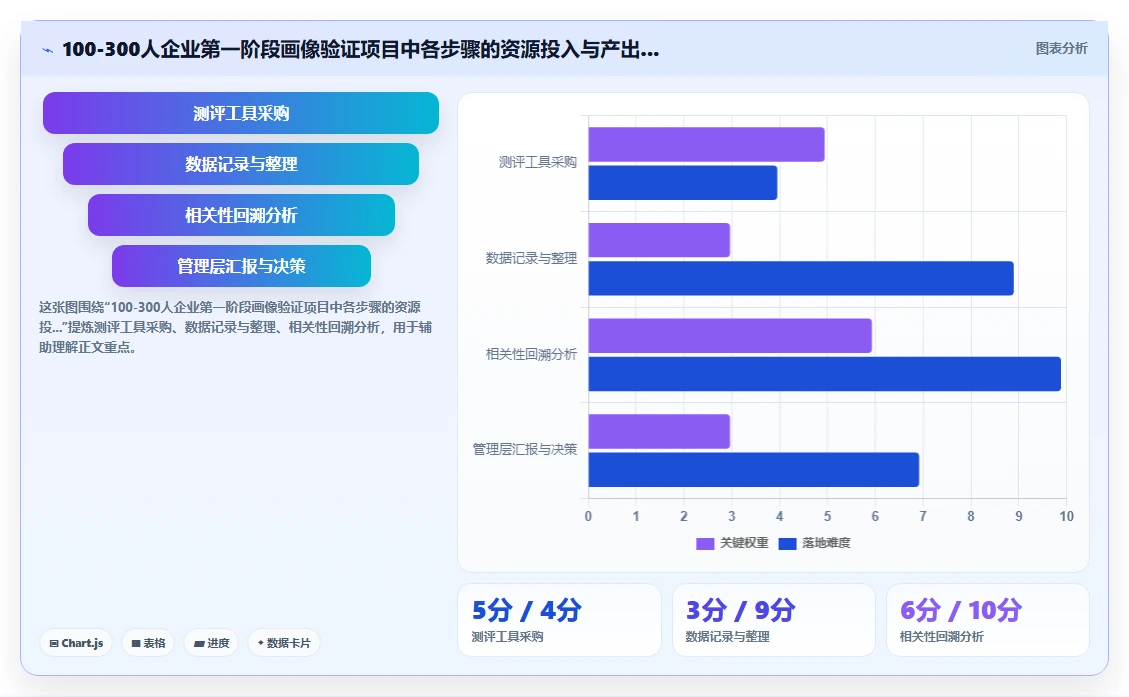Click the description paragraph starting 这张图围绕

coord(235,328)
